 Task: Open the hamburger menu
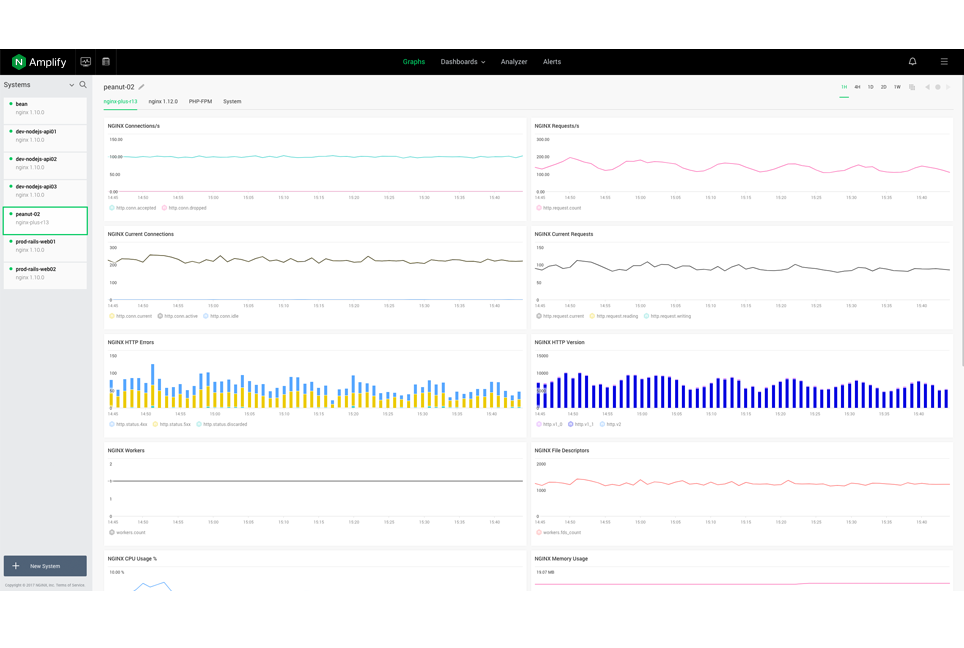tap(944, 61)
